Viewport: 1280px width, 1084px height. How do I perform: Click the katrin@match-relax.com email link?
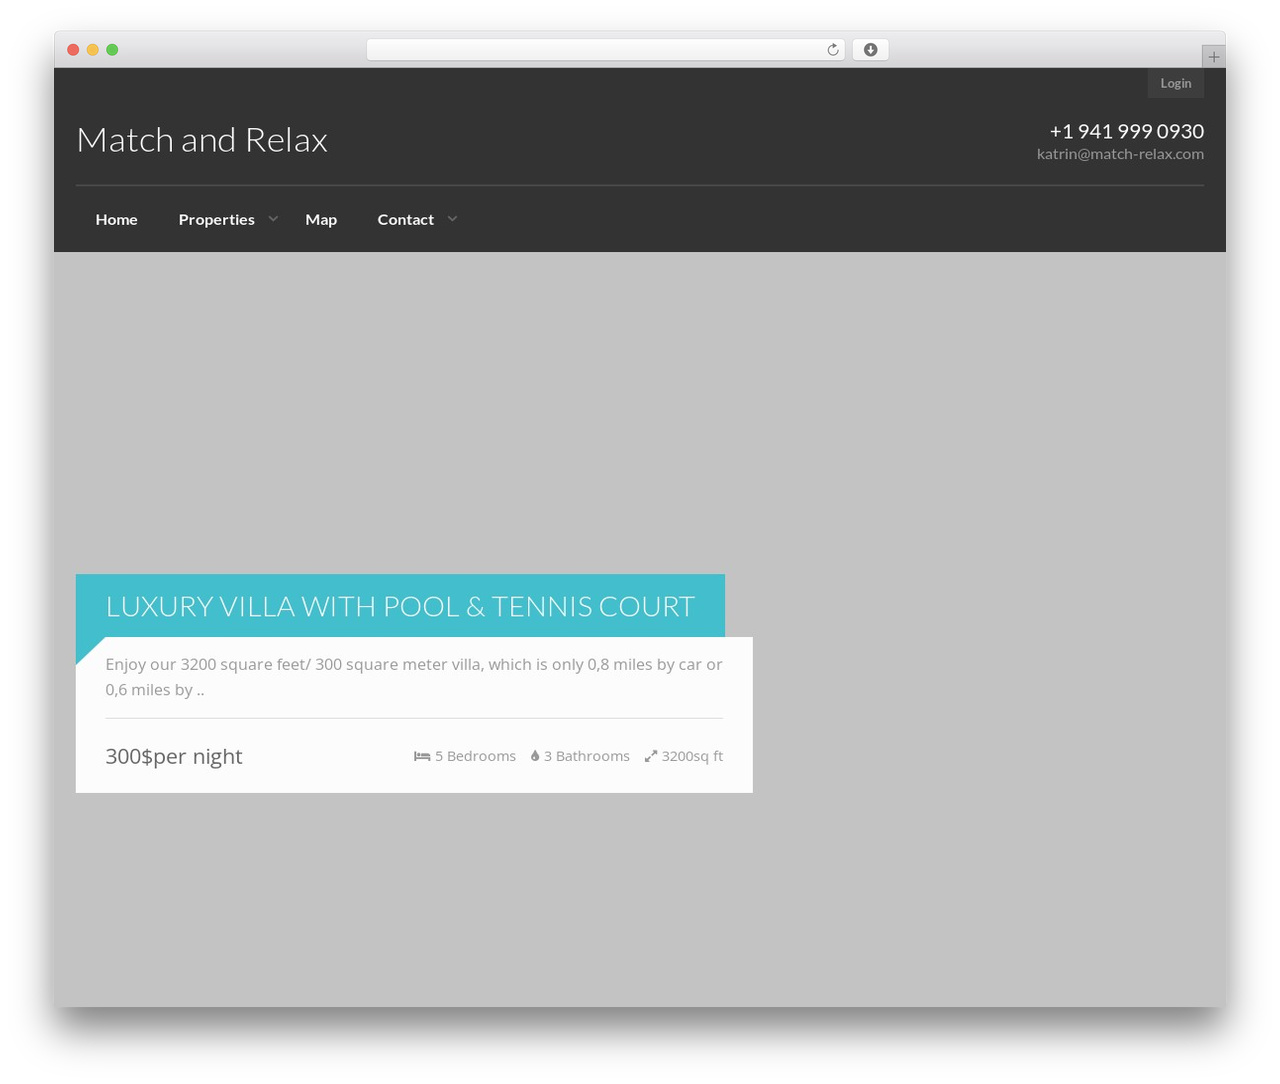coord(1120,154)
